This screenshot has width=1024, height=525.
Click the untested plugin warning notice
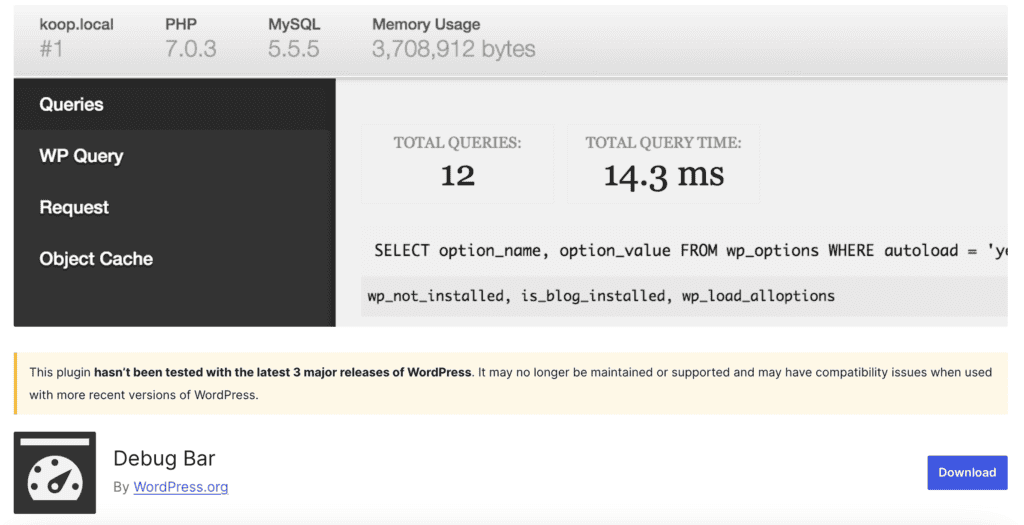(x=511, y=383)
